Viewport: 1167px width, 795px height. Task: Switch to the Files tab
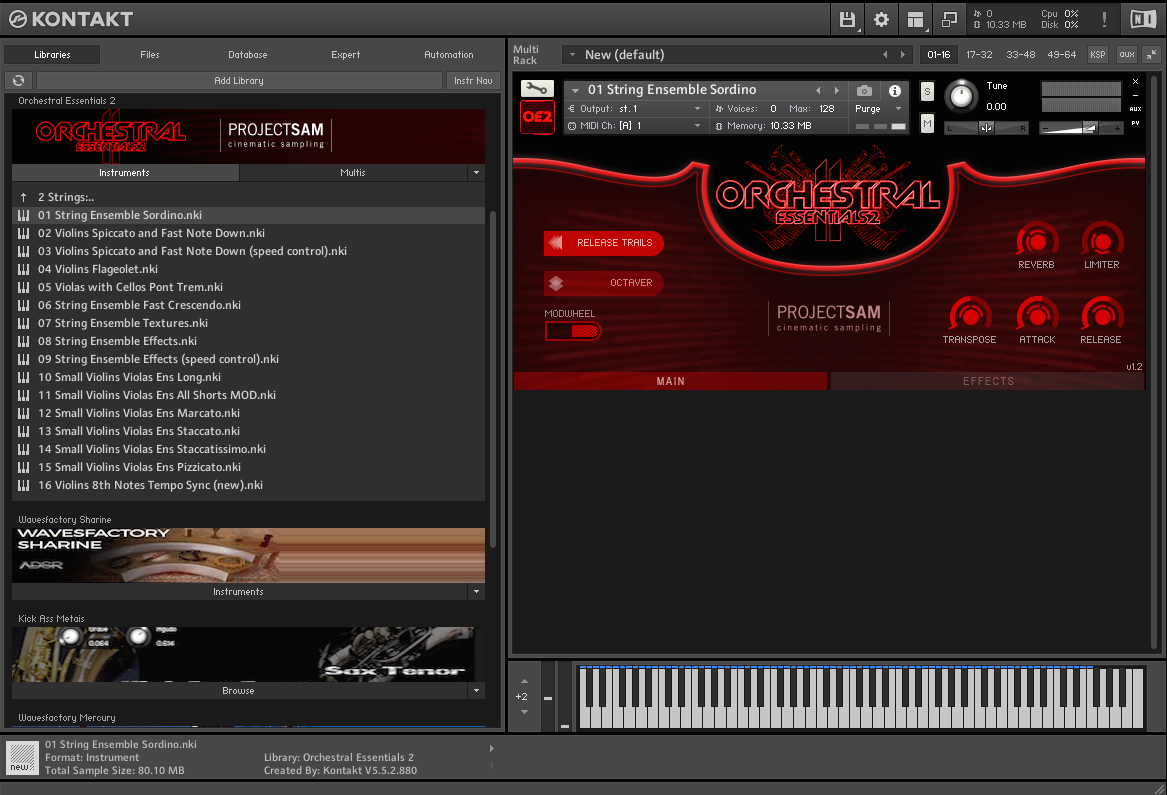[x=150, y=54]
